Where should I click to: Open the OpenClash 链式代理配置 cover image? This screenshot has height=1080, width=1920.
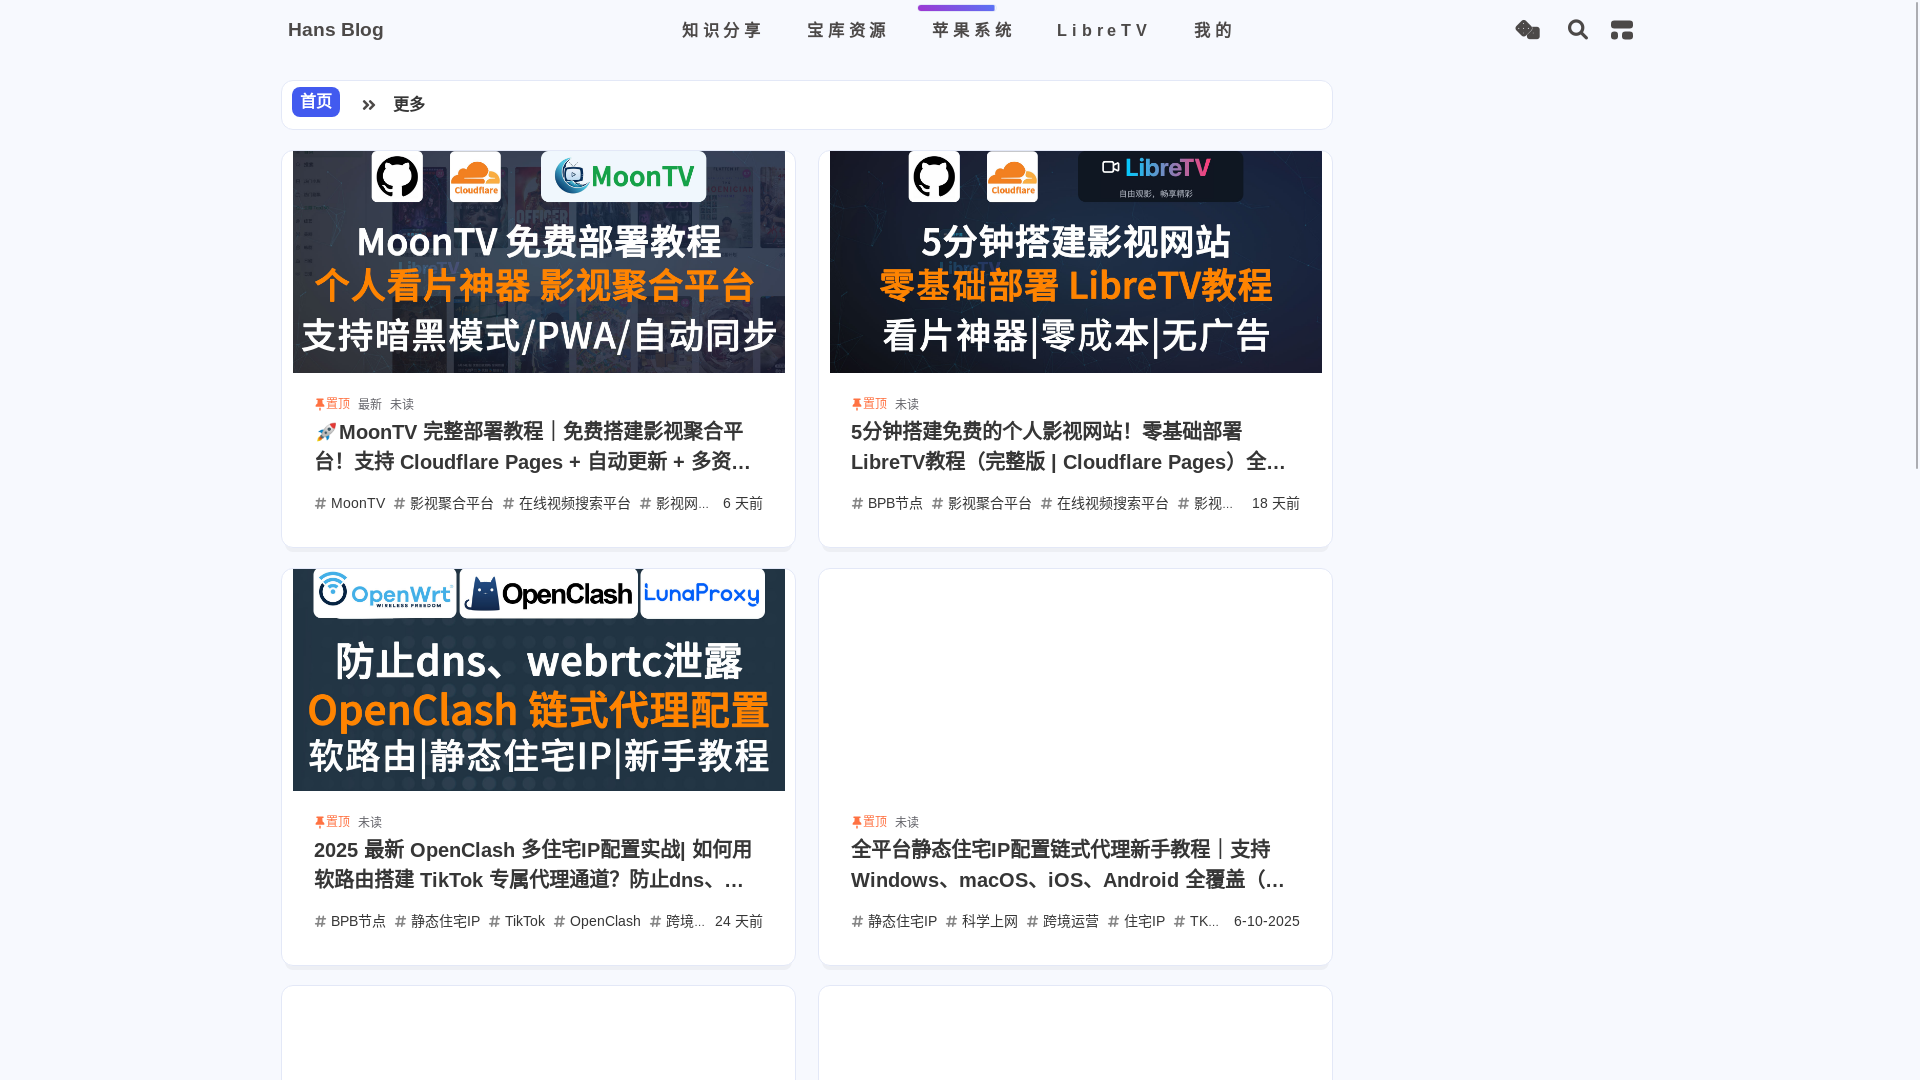point(539,680)
